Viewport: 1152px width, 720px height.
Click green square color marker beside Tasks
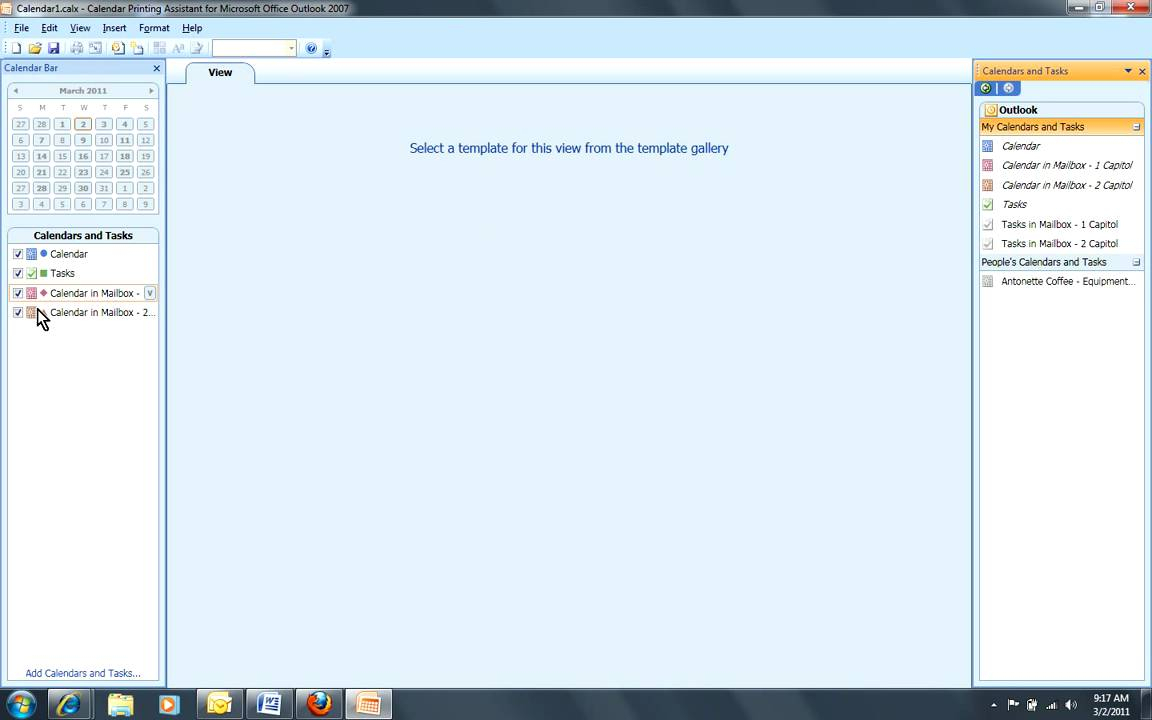(x=43, y=273)
